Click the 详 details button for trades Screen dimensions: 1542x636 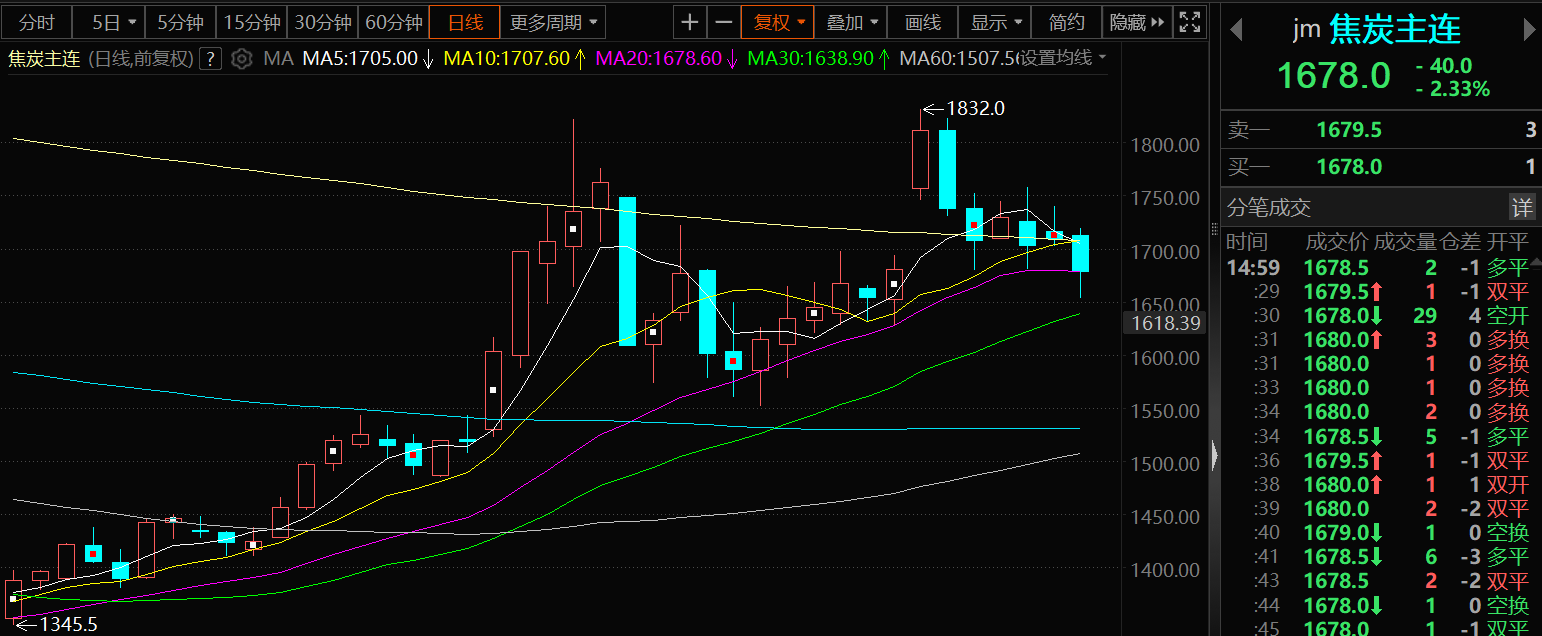(1521, 208)
